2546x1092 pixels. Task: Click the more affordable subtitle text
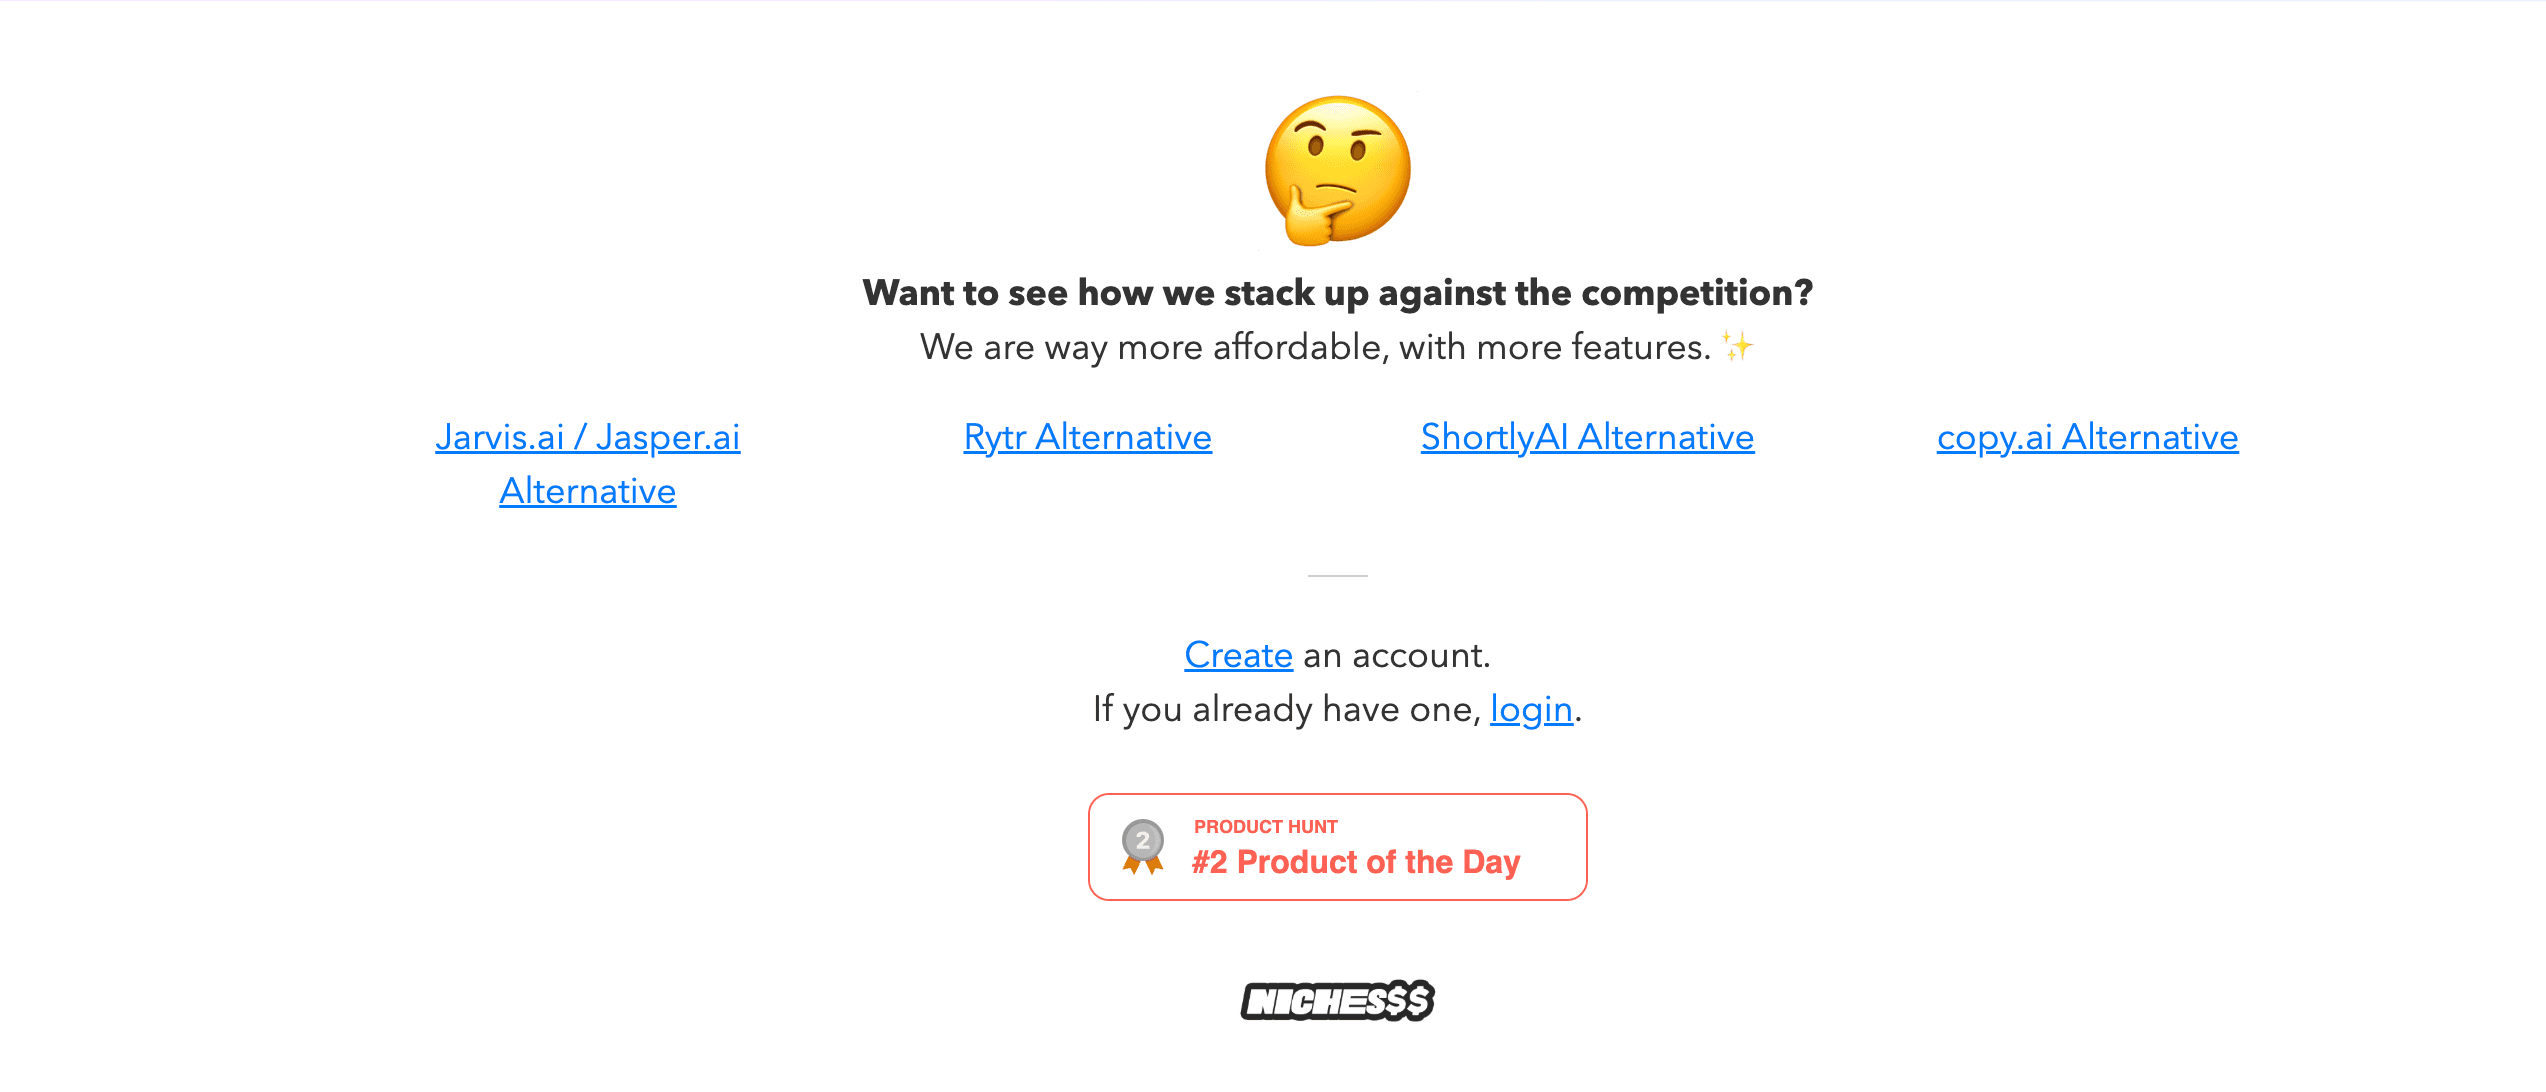click(x=1316, y=347)
